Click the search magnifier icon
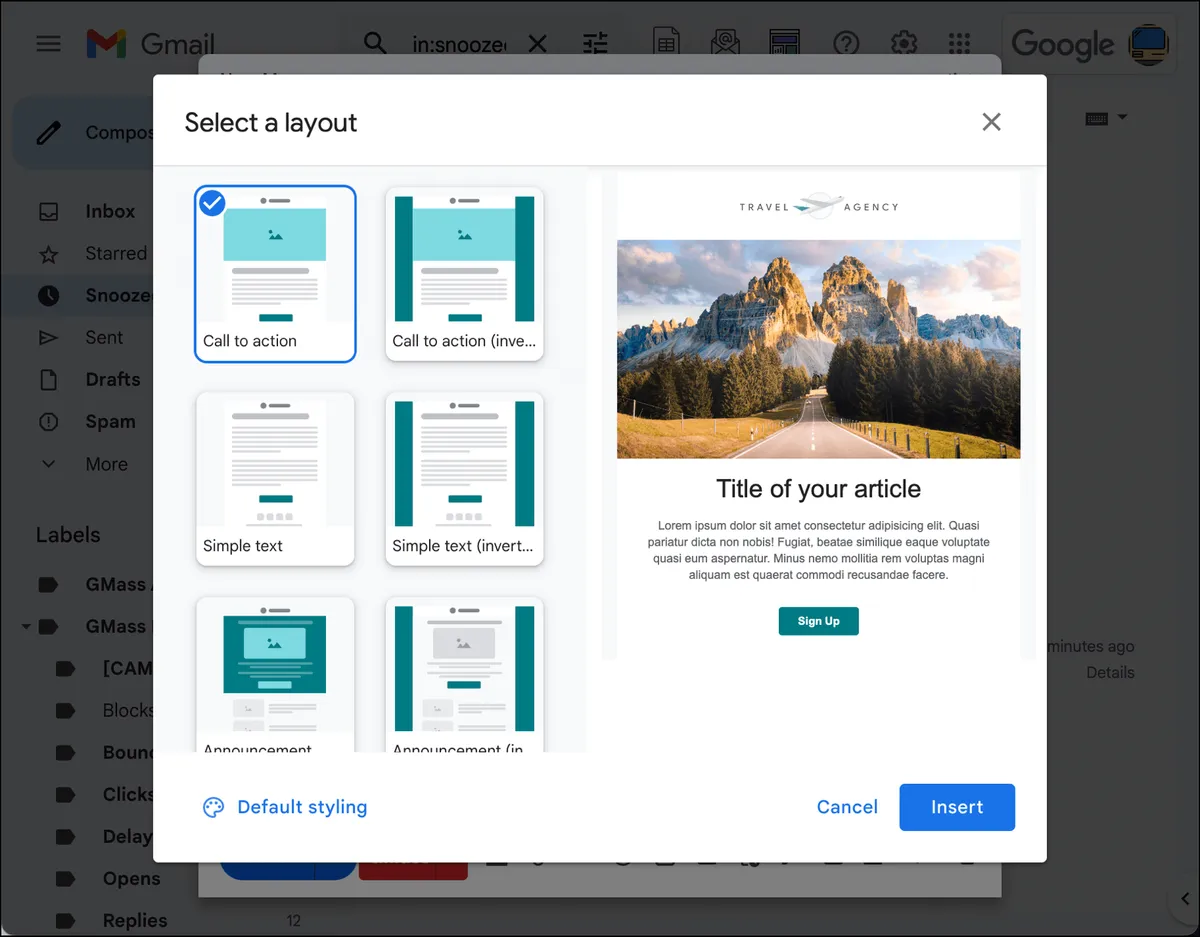Image resolution: width=1200 pixels, height=937 pixels. pos(375,43)
